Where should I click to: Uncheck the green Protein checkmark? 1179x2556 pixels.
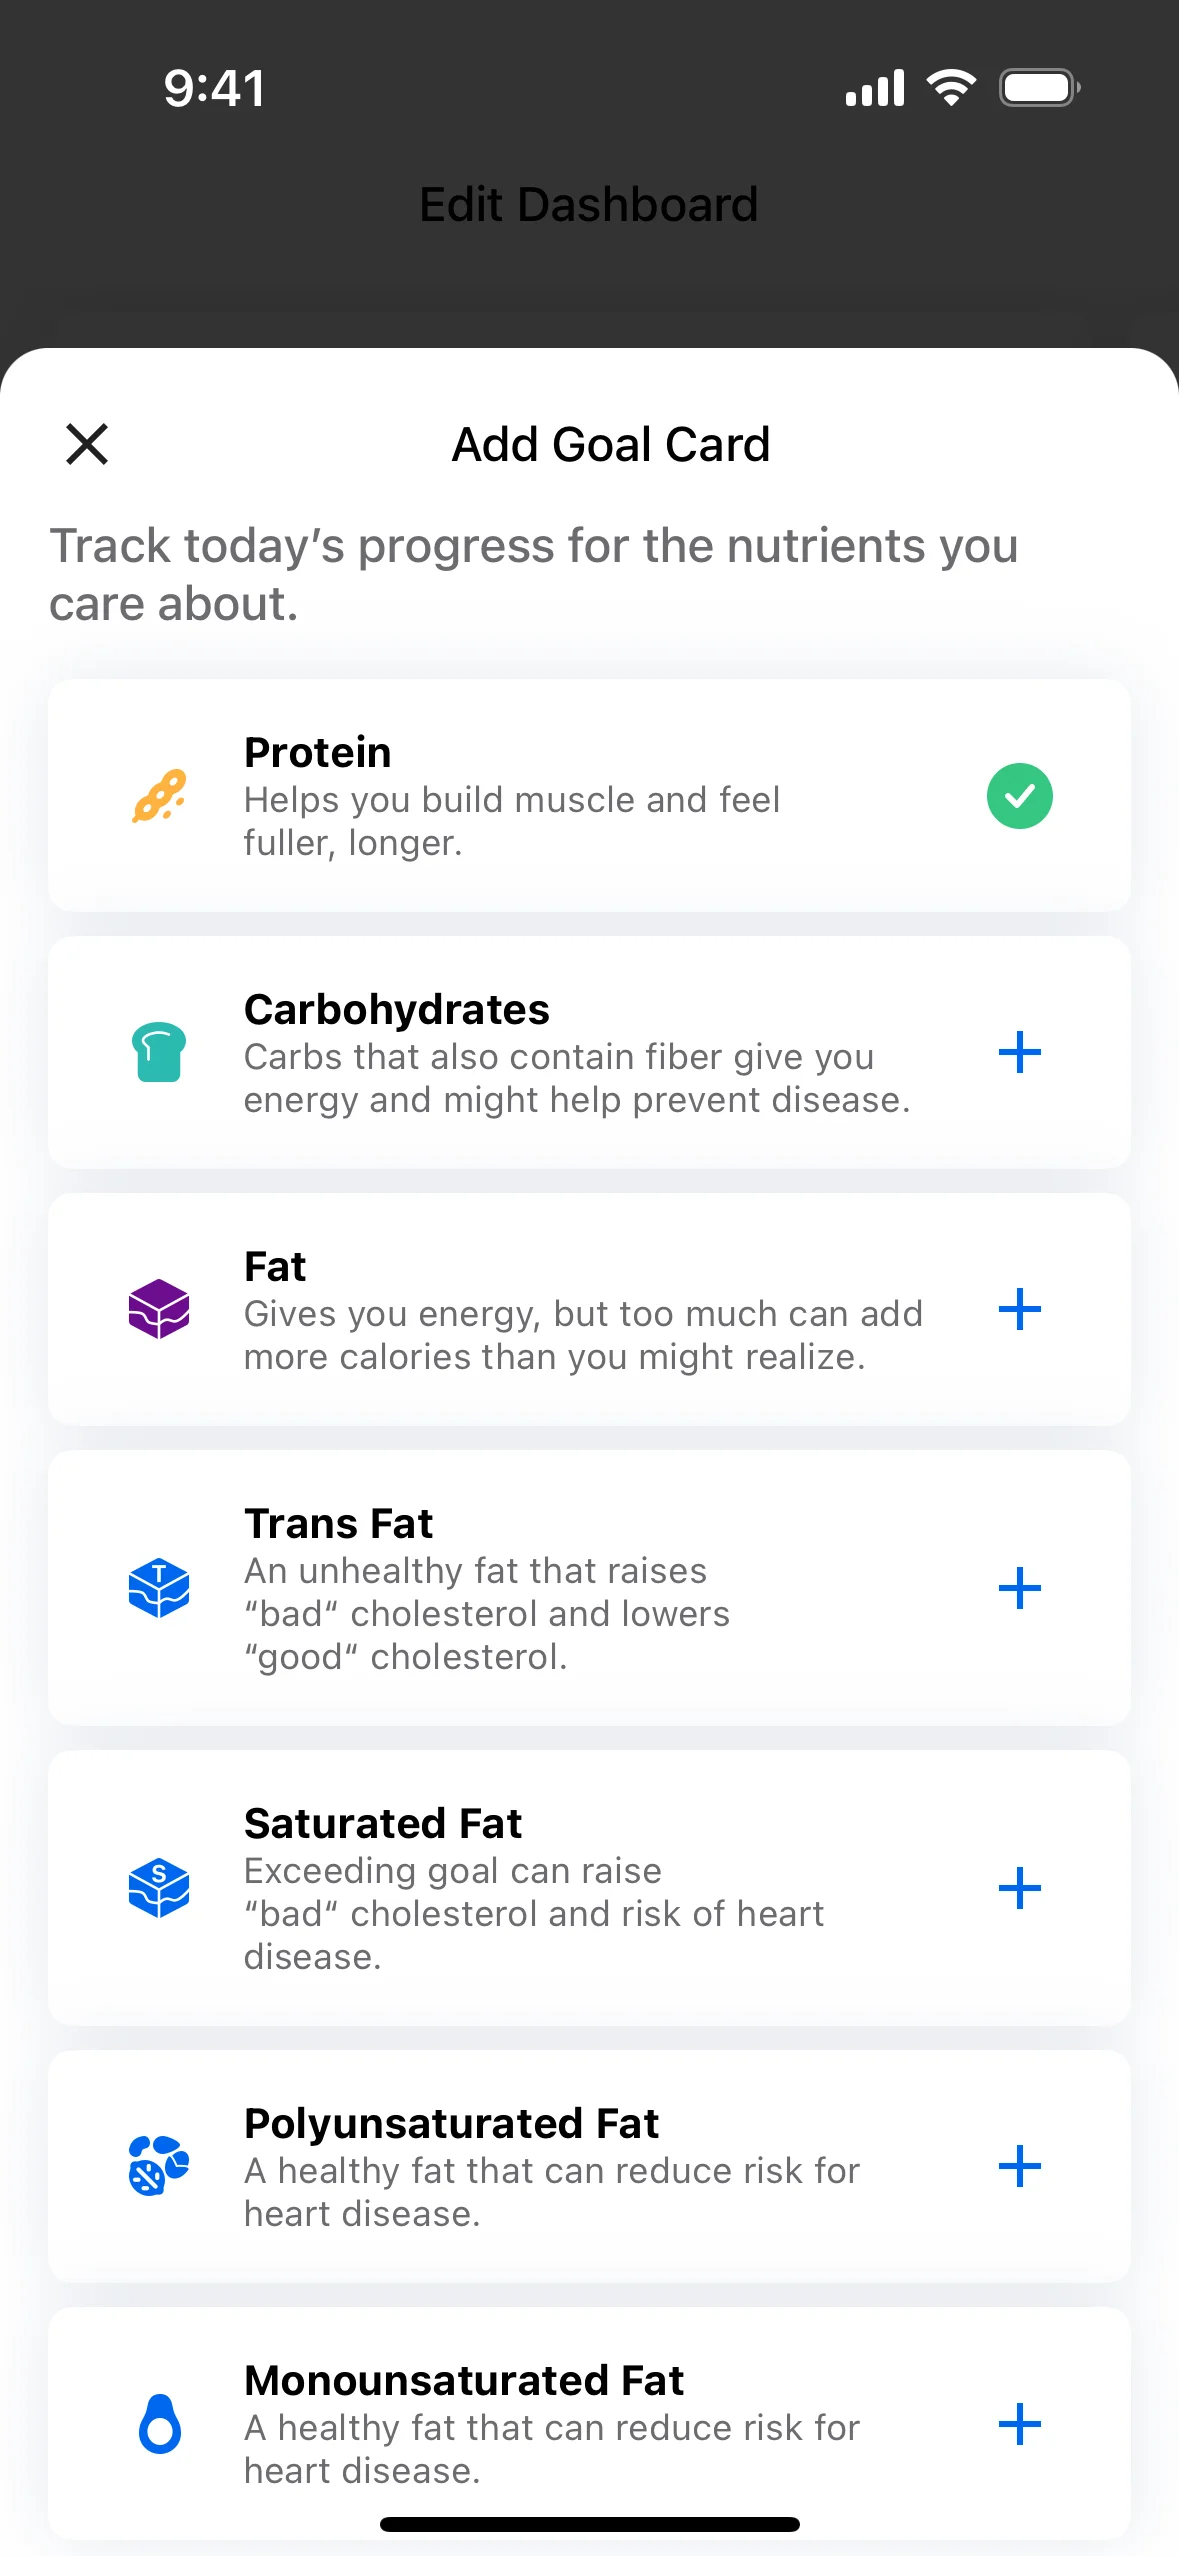[1020, 796]
